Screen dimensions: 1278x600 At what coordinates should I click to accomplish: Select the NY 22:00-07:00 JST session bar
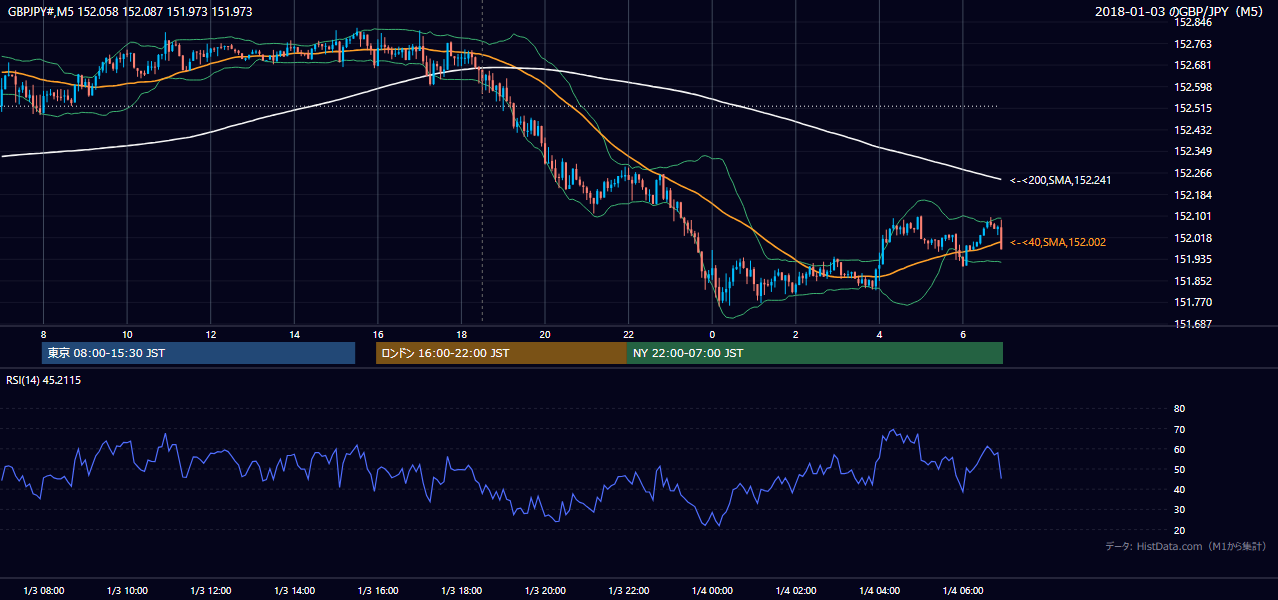pyautogui.click(x=815, y=353)
